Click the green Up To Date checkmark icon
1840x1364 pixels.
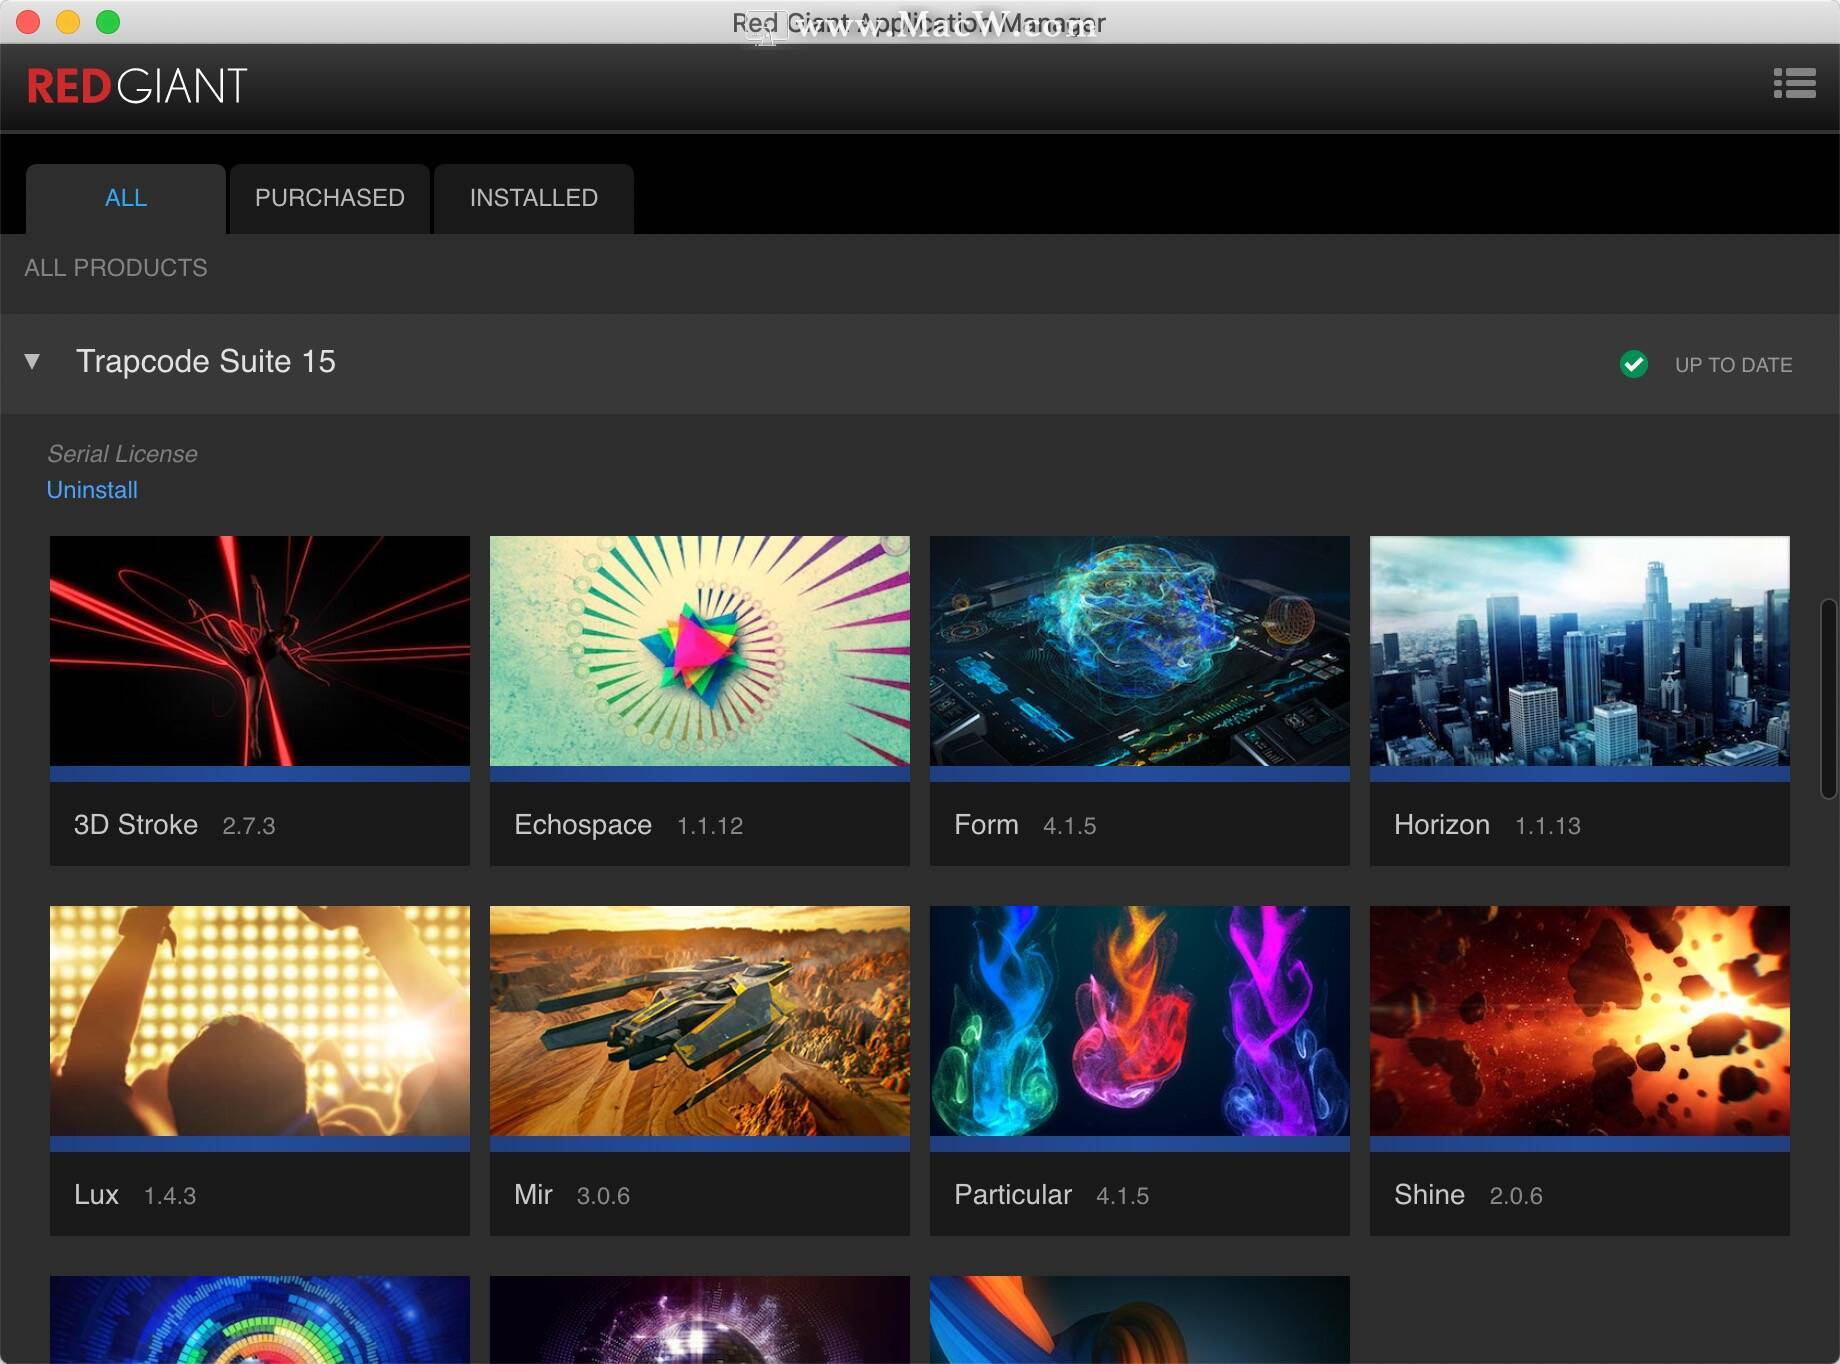click(x=1634, y=364)
